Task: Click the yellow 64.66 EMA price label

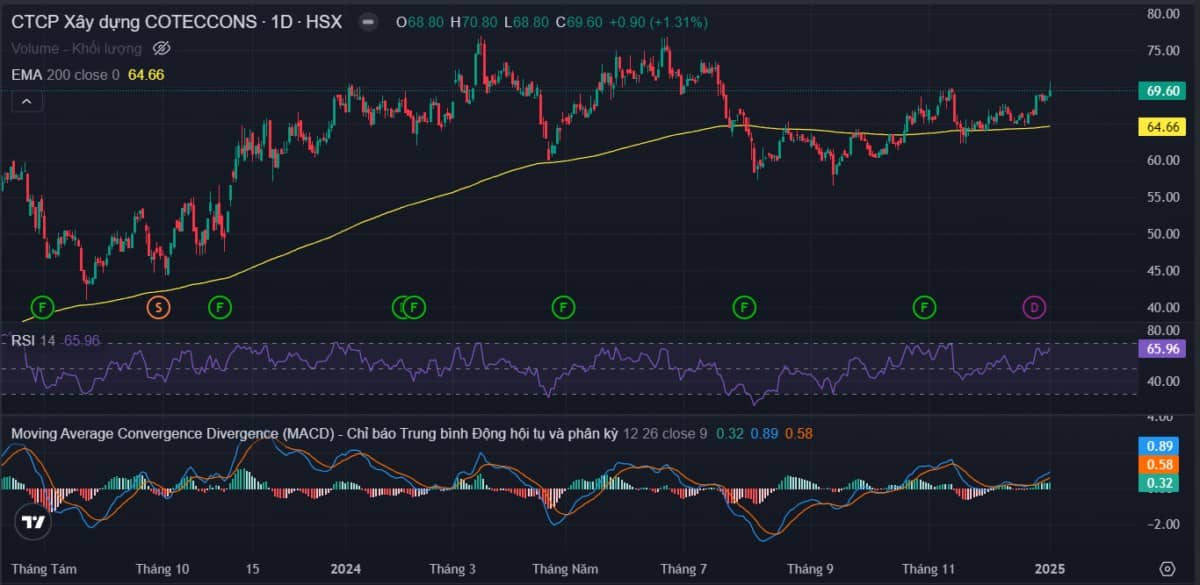Action: click(1162, 127)
